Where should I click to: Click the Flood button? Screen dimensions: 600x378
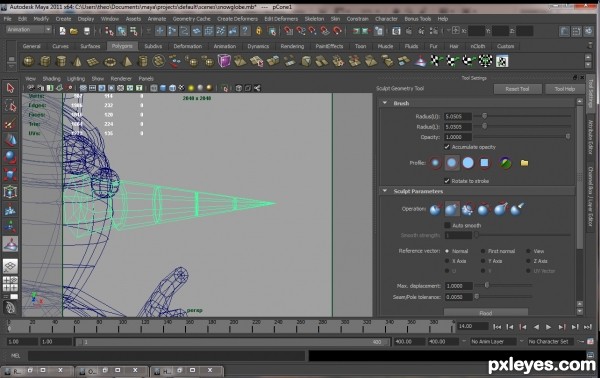[486, 313]
